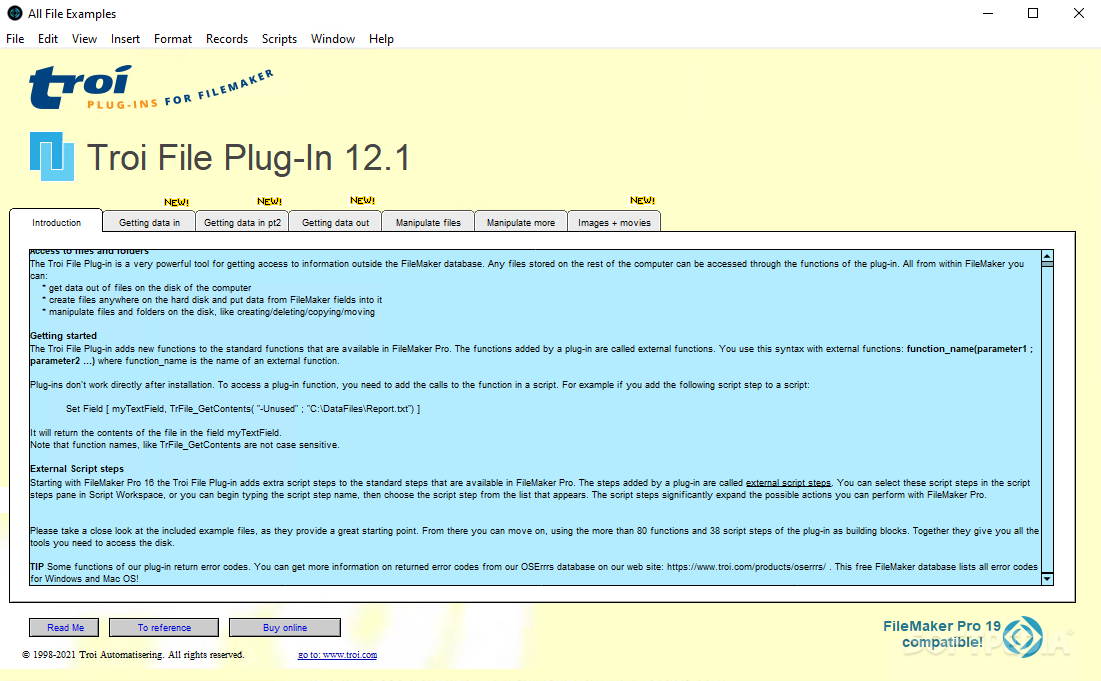The image size is (1101, 681).
Task: Open the Window menu
Action: click(x=333, y=39)
